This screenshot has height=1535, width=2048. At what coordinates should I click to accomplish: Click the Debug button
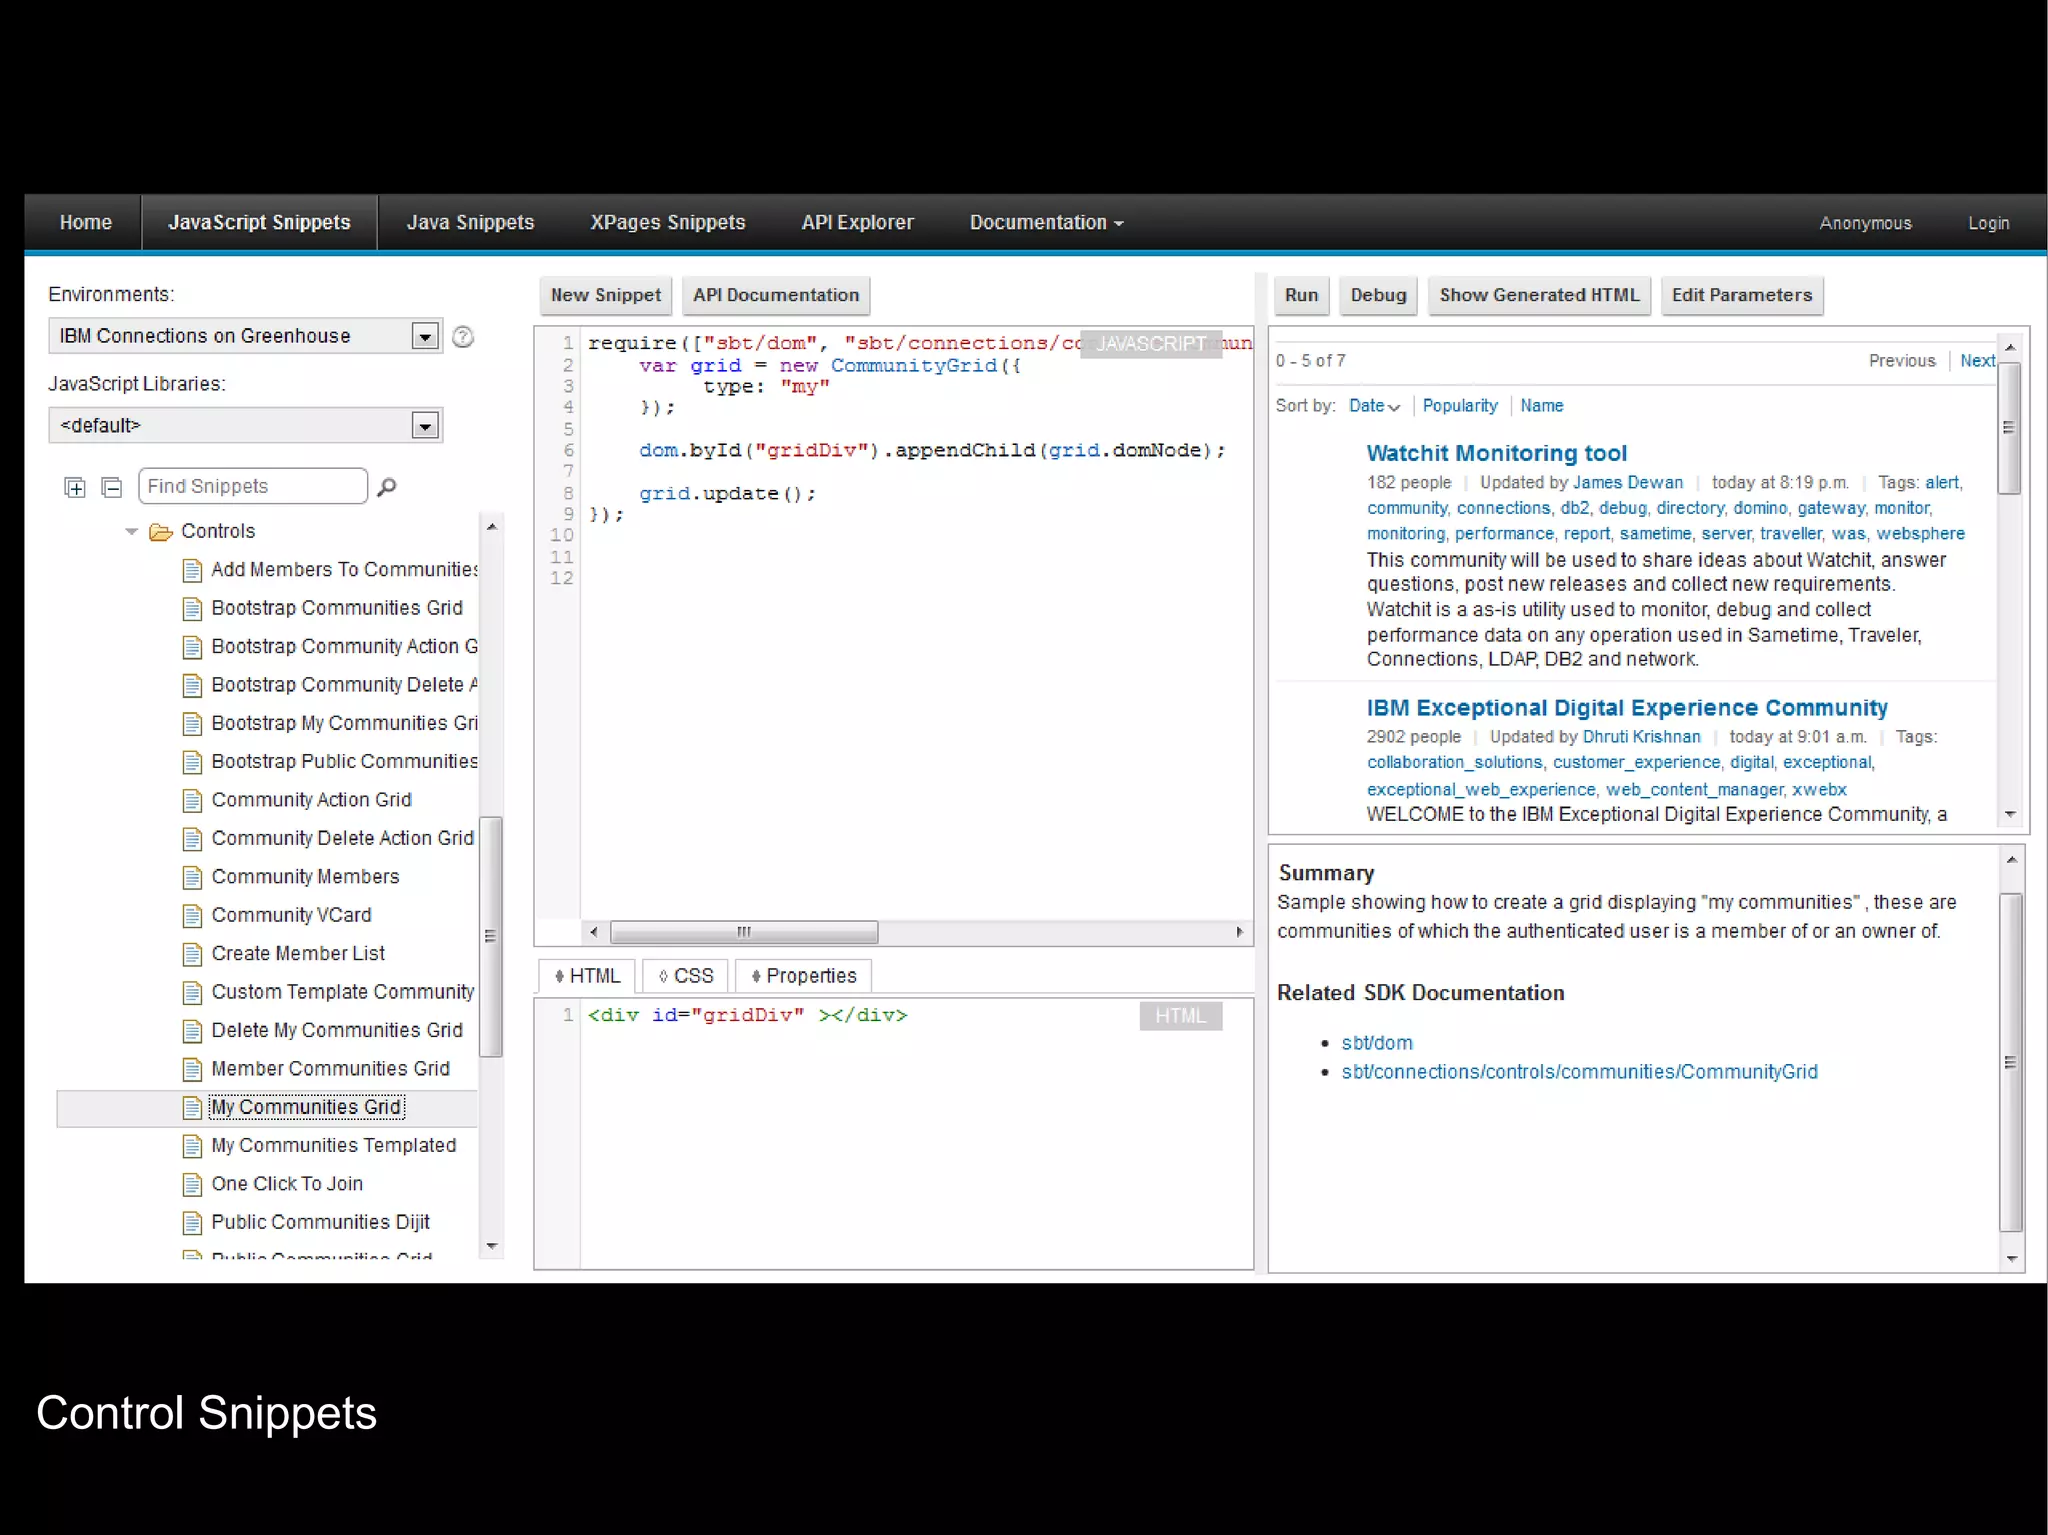1378,296
